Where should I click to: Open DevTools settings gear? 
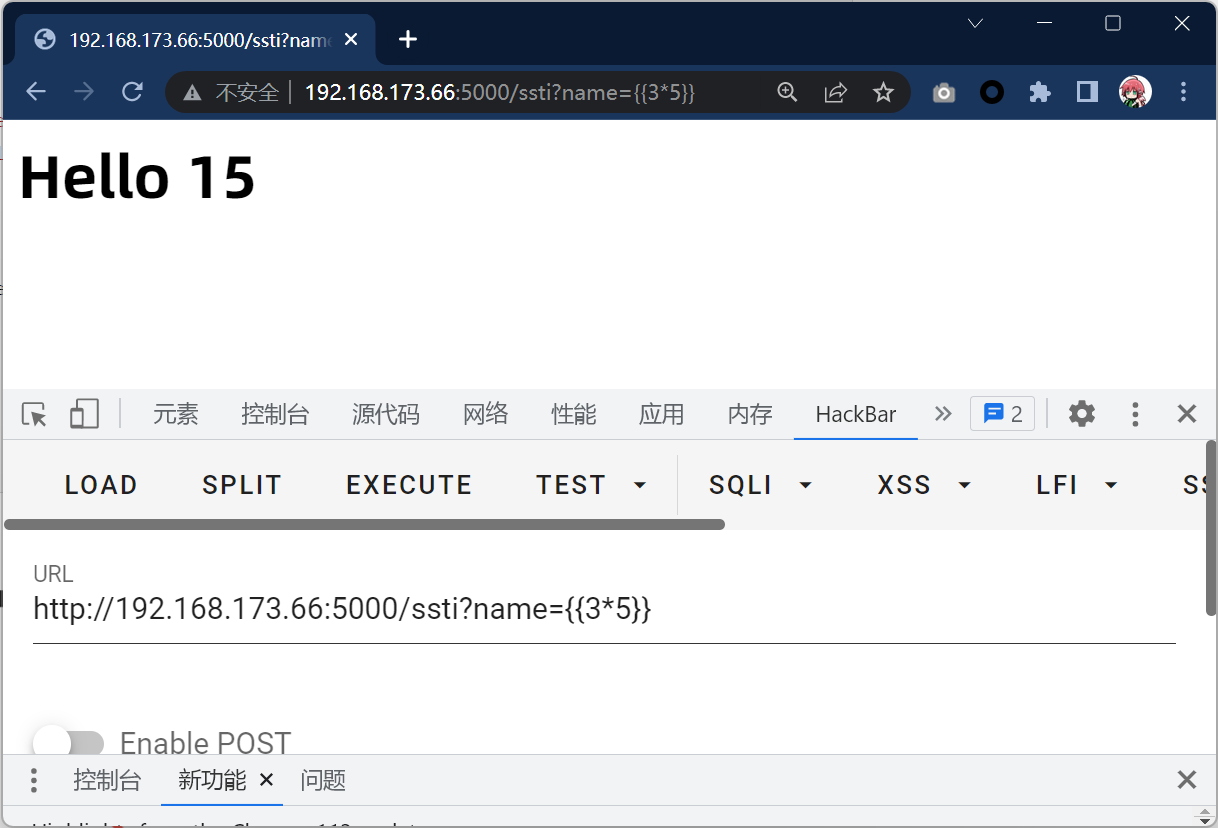(x=1081, y=414)
